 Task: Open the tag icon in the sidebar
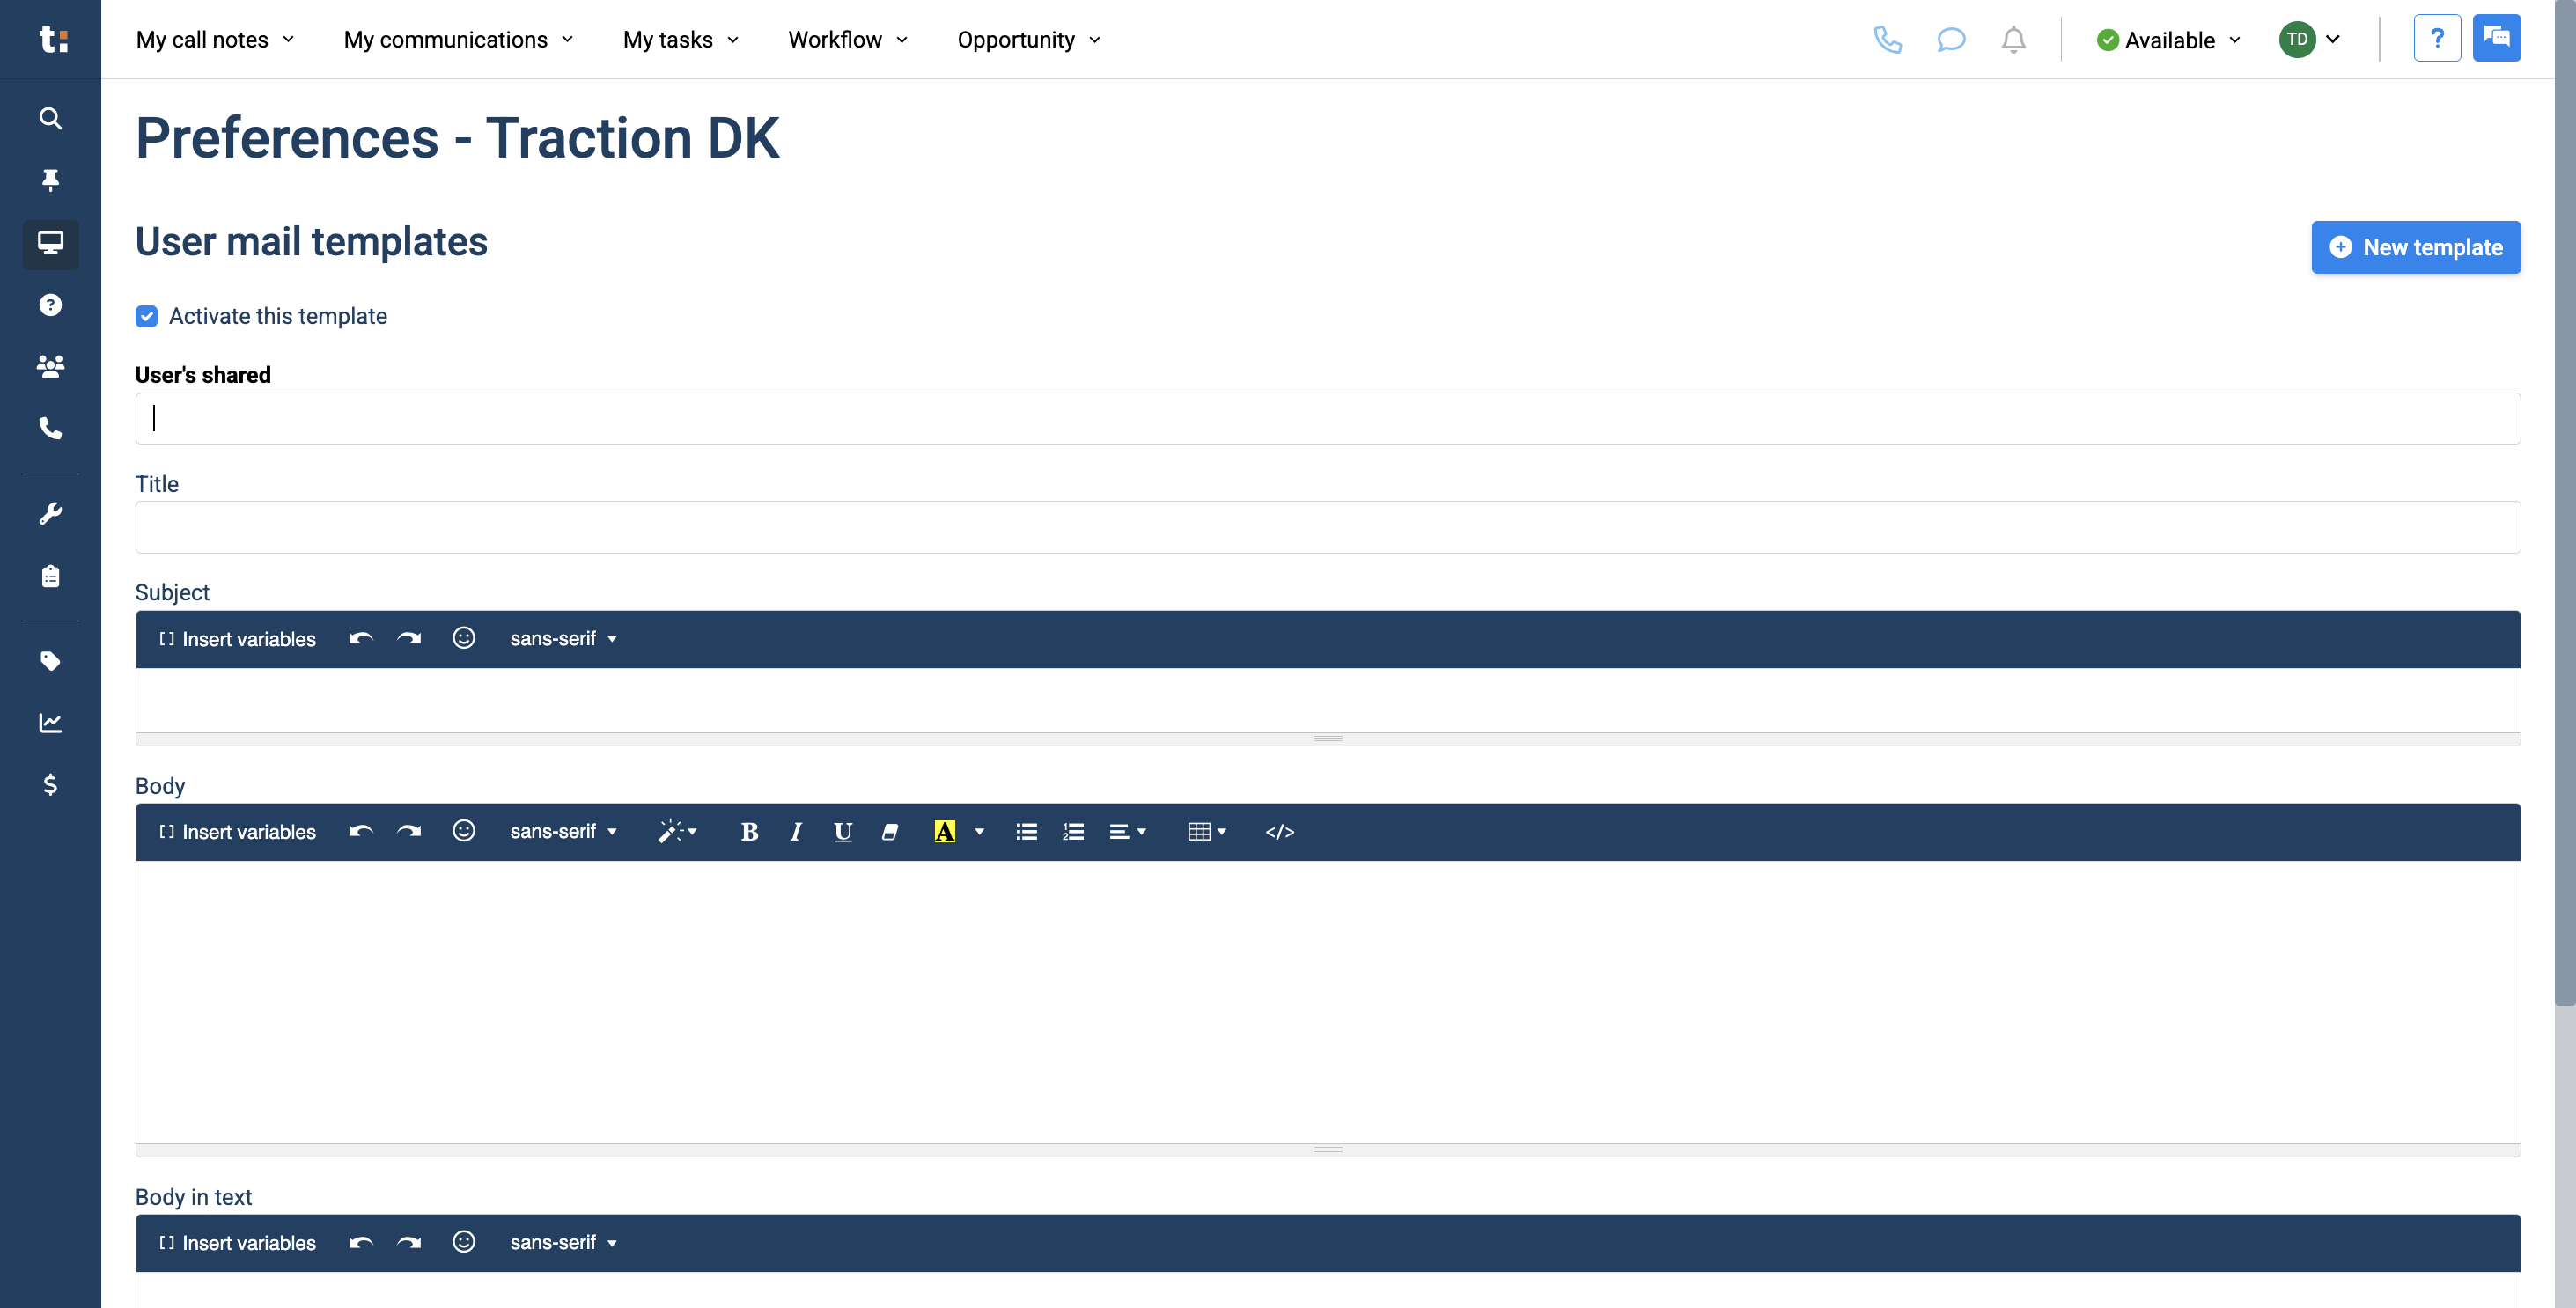pos(50,661)
